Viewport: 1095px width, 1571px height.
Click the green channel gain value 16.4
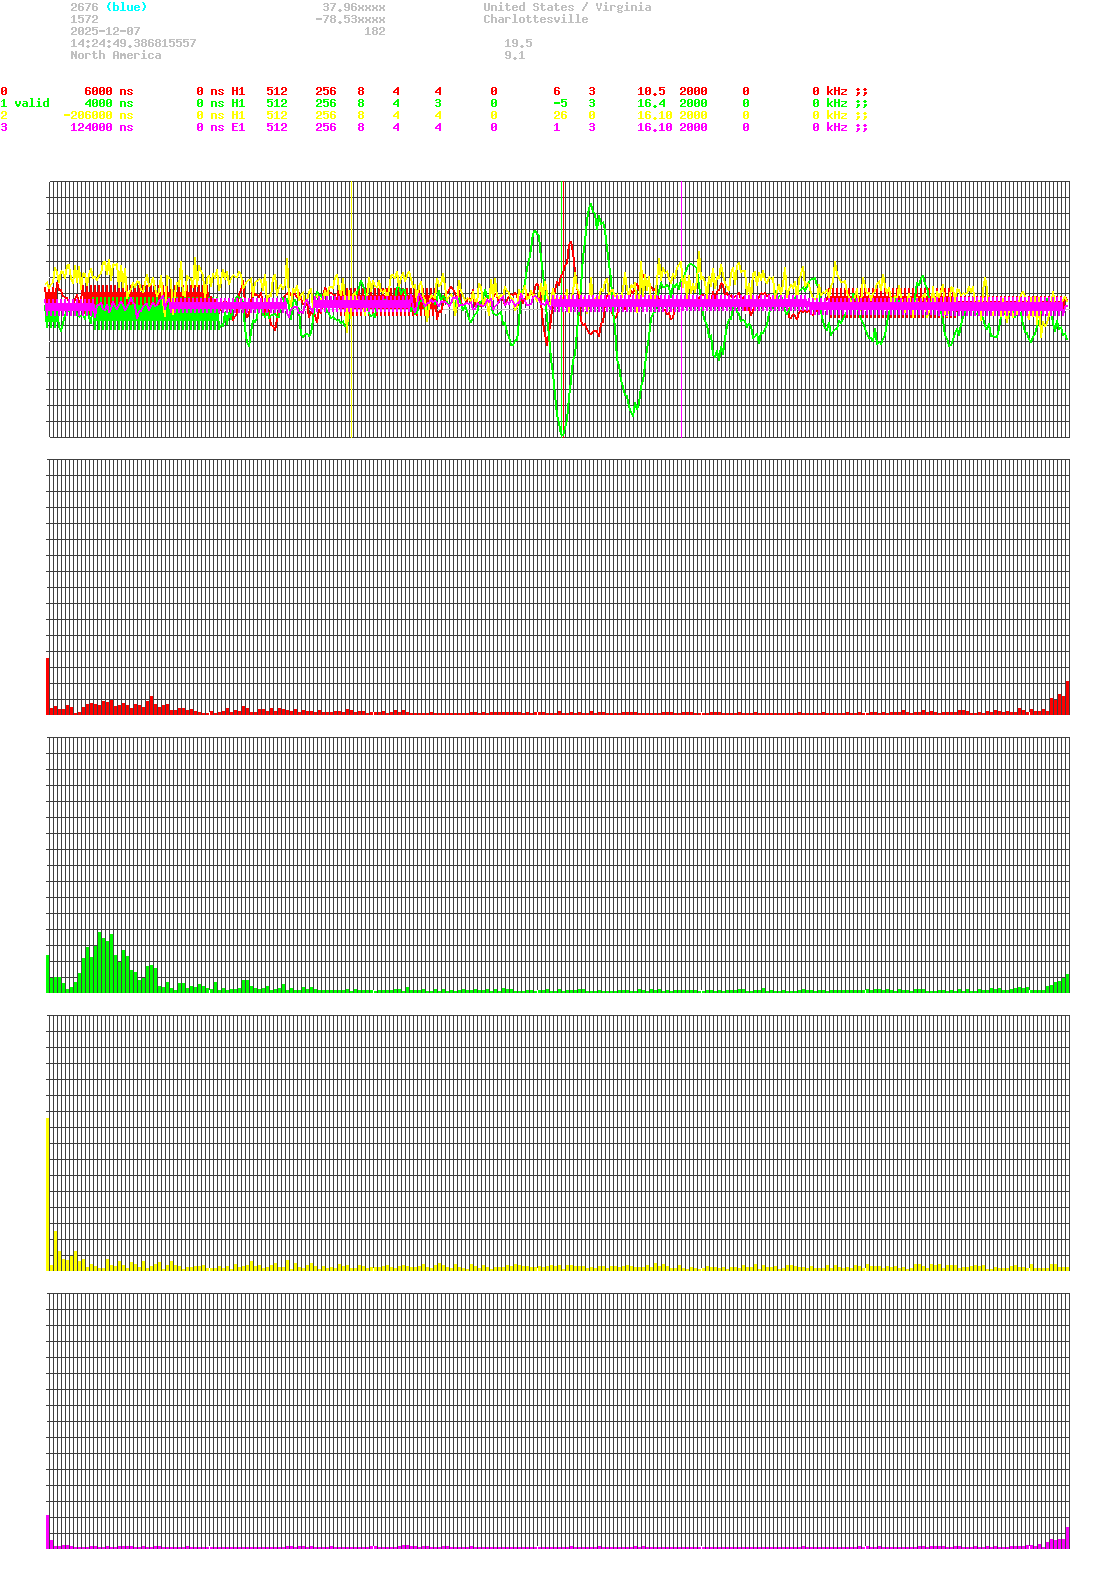click(x=651, y=103)
